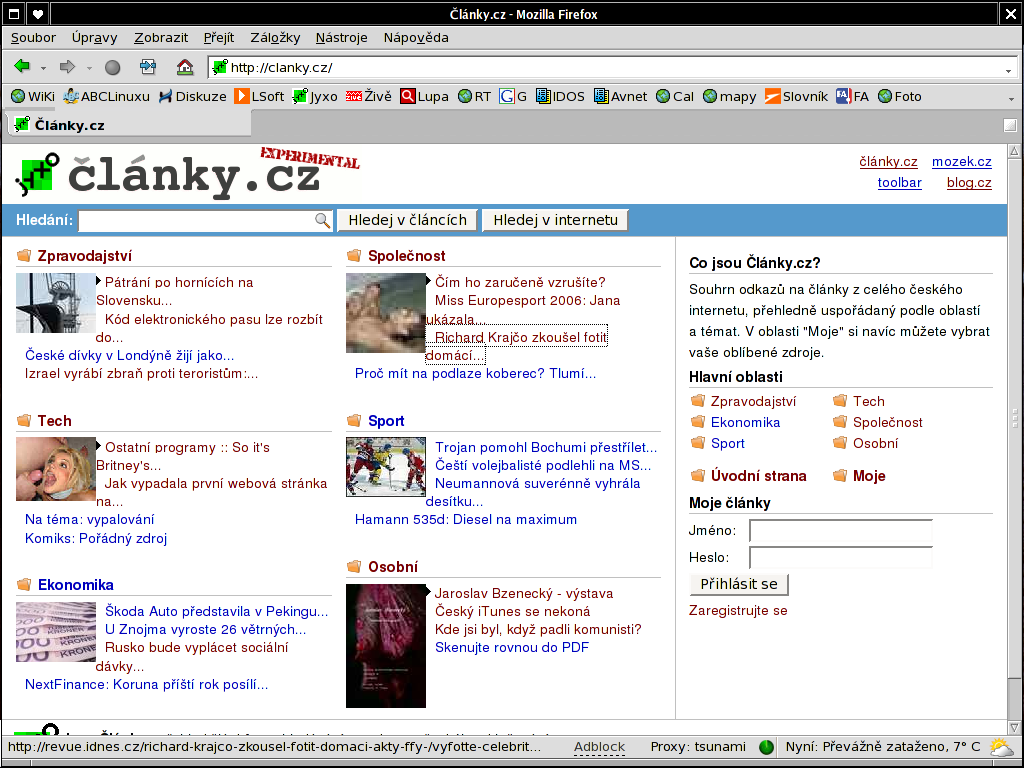This screenshot has width=1024, height=768.
Task: Click the weather icon in status bar
Action: click(x=1000, y=747)
